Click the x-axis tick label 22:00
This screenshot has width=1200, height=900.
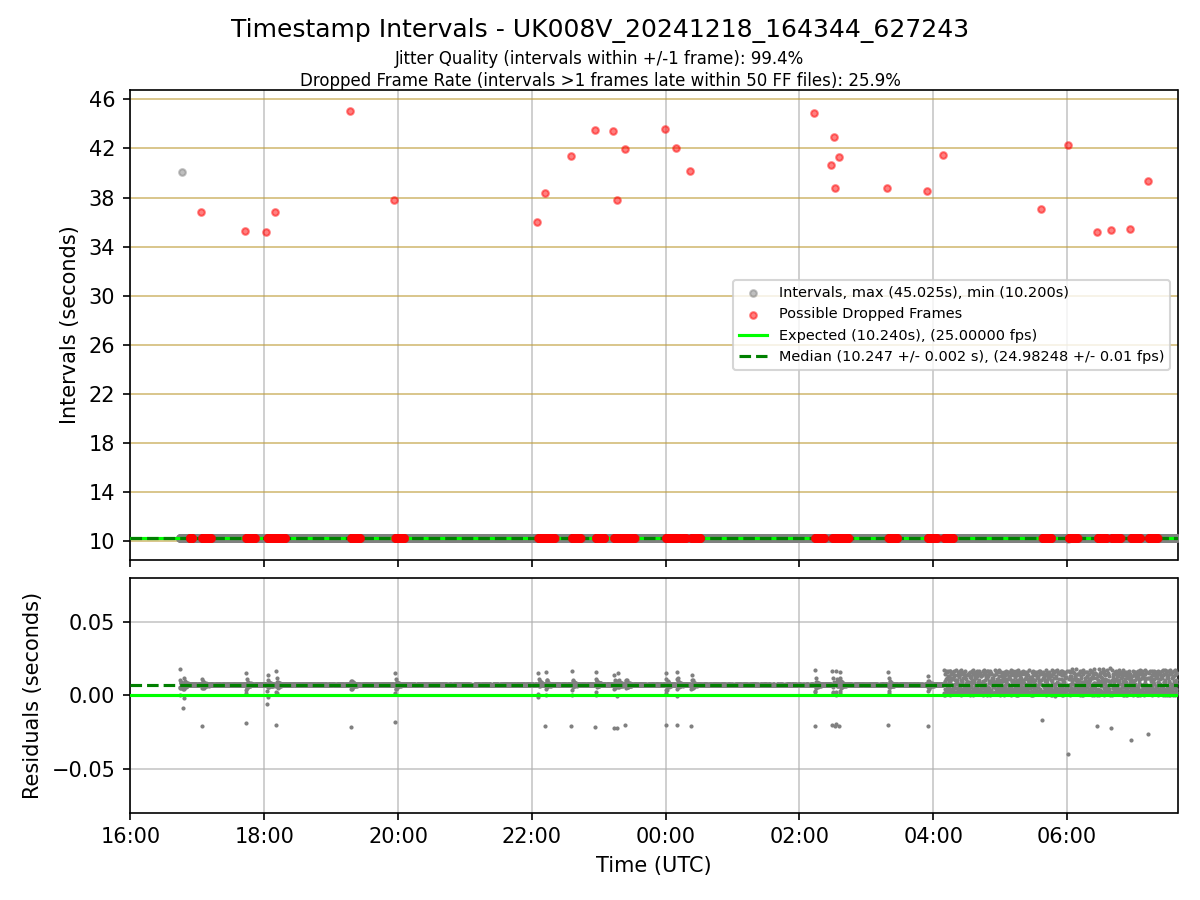coord(532,834)
